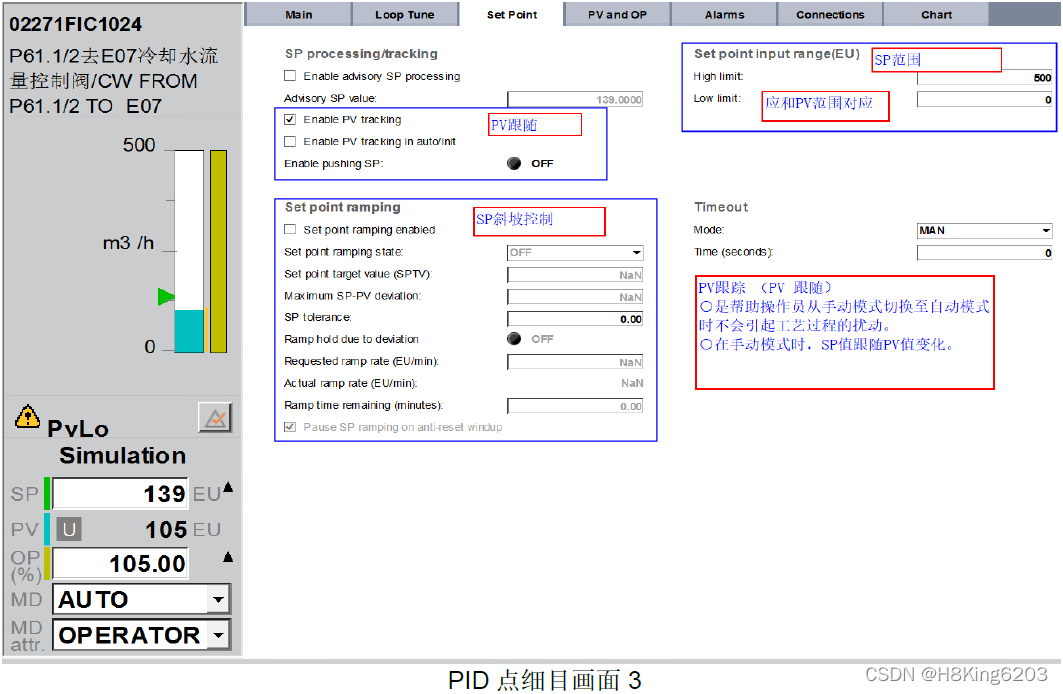Open the Chart tab
This screenshot has width=1063, height=694.
point(936,14)
